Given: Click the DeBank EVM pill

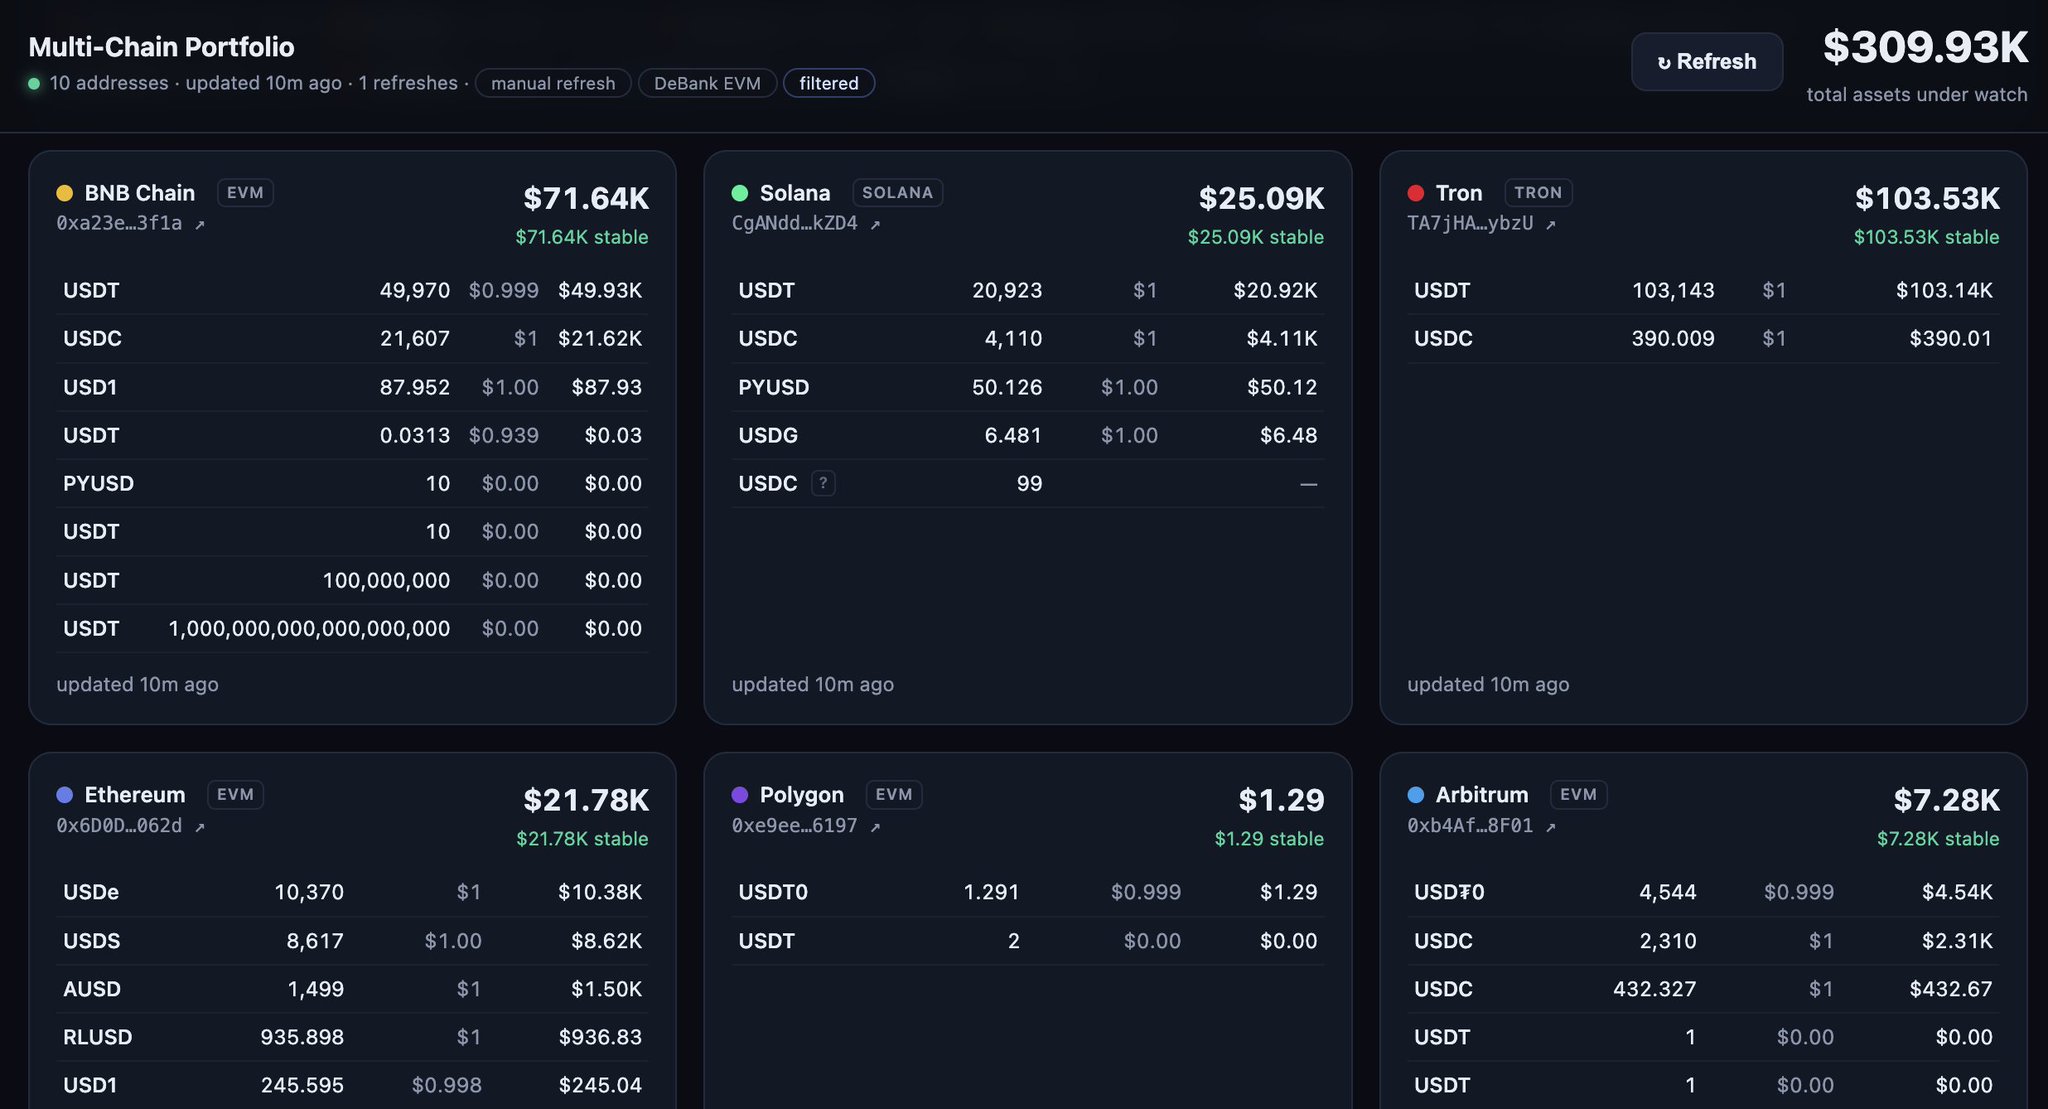Looking at the screenshot, I should (707, 83).
